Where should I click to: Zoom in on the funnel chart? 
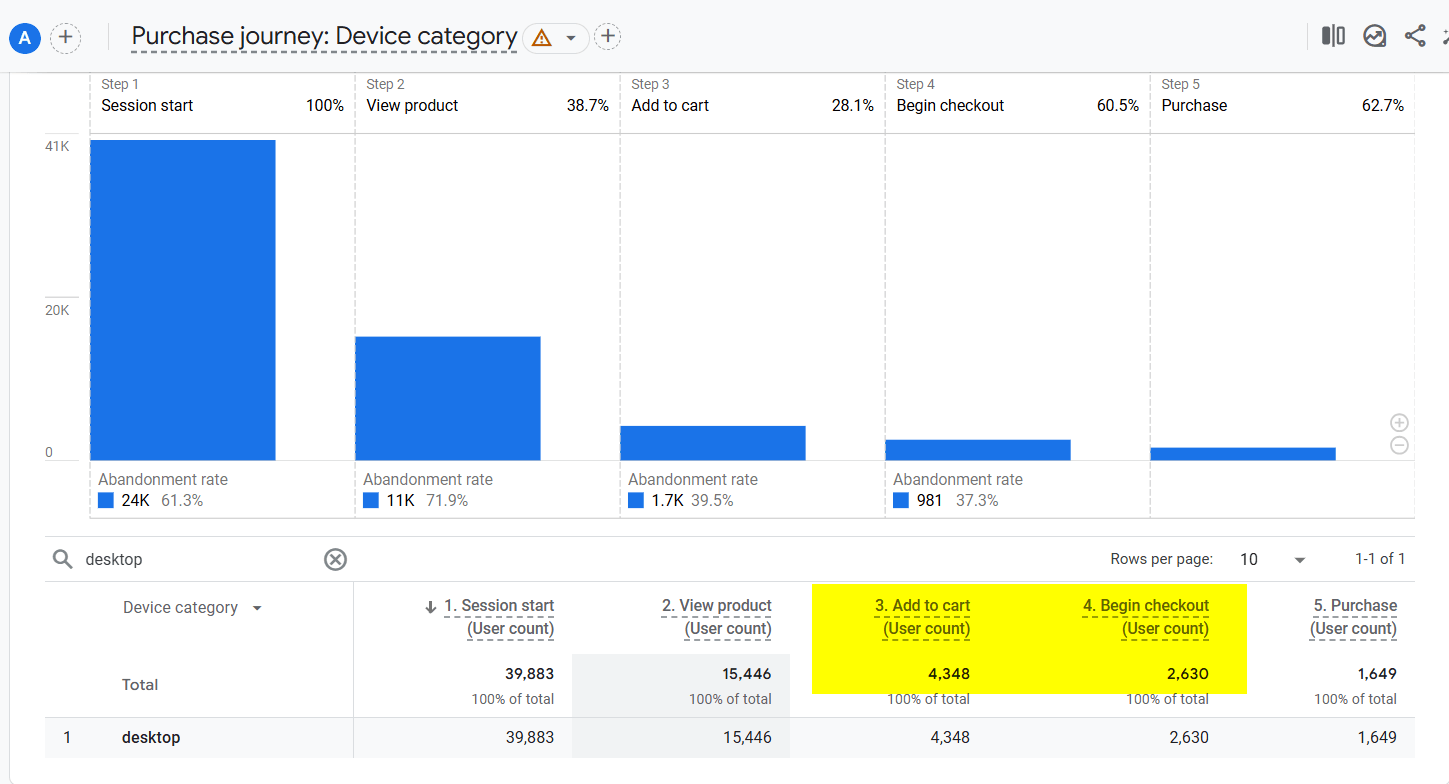tap(1399, 422)
